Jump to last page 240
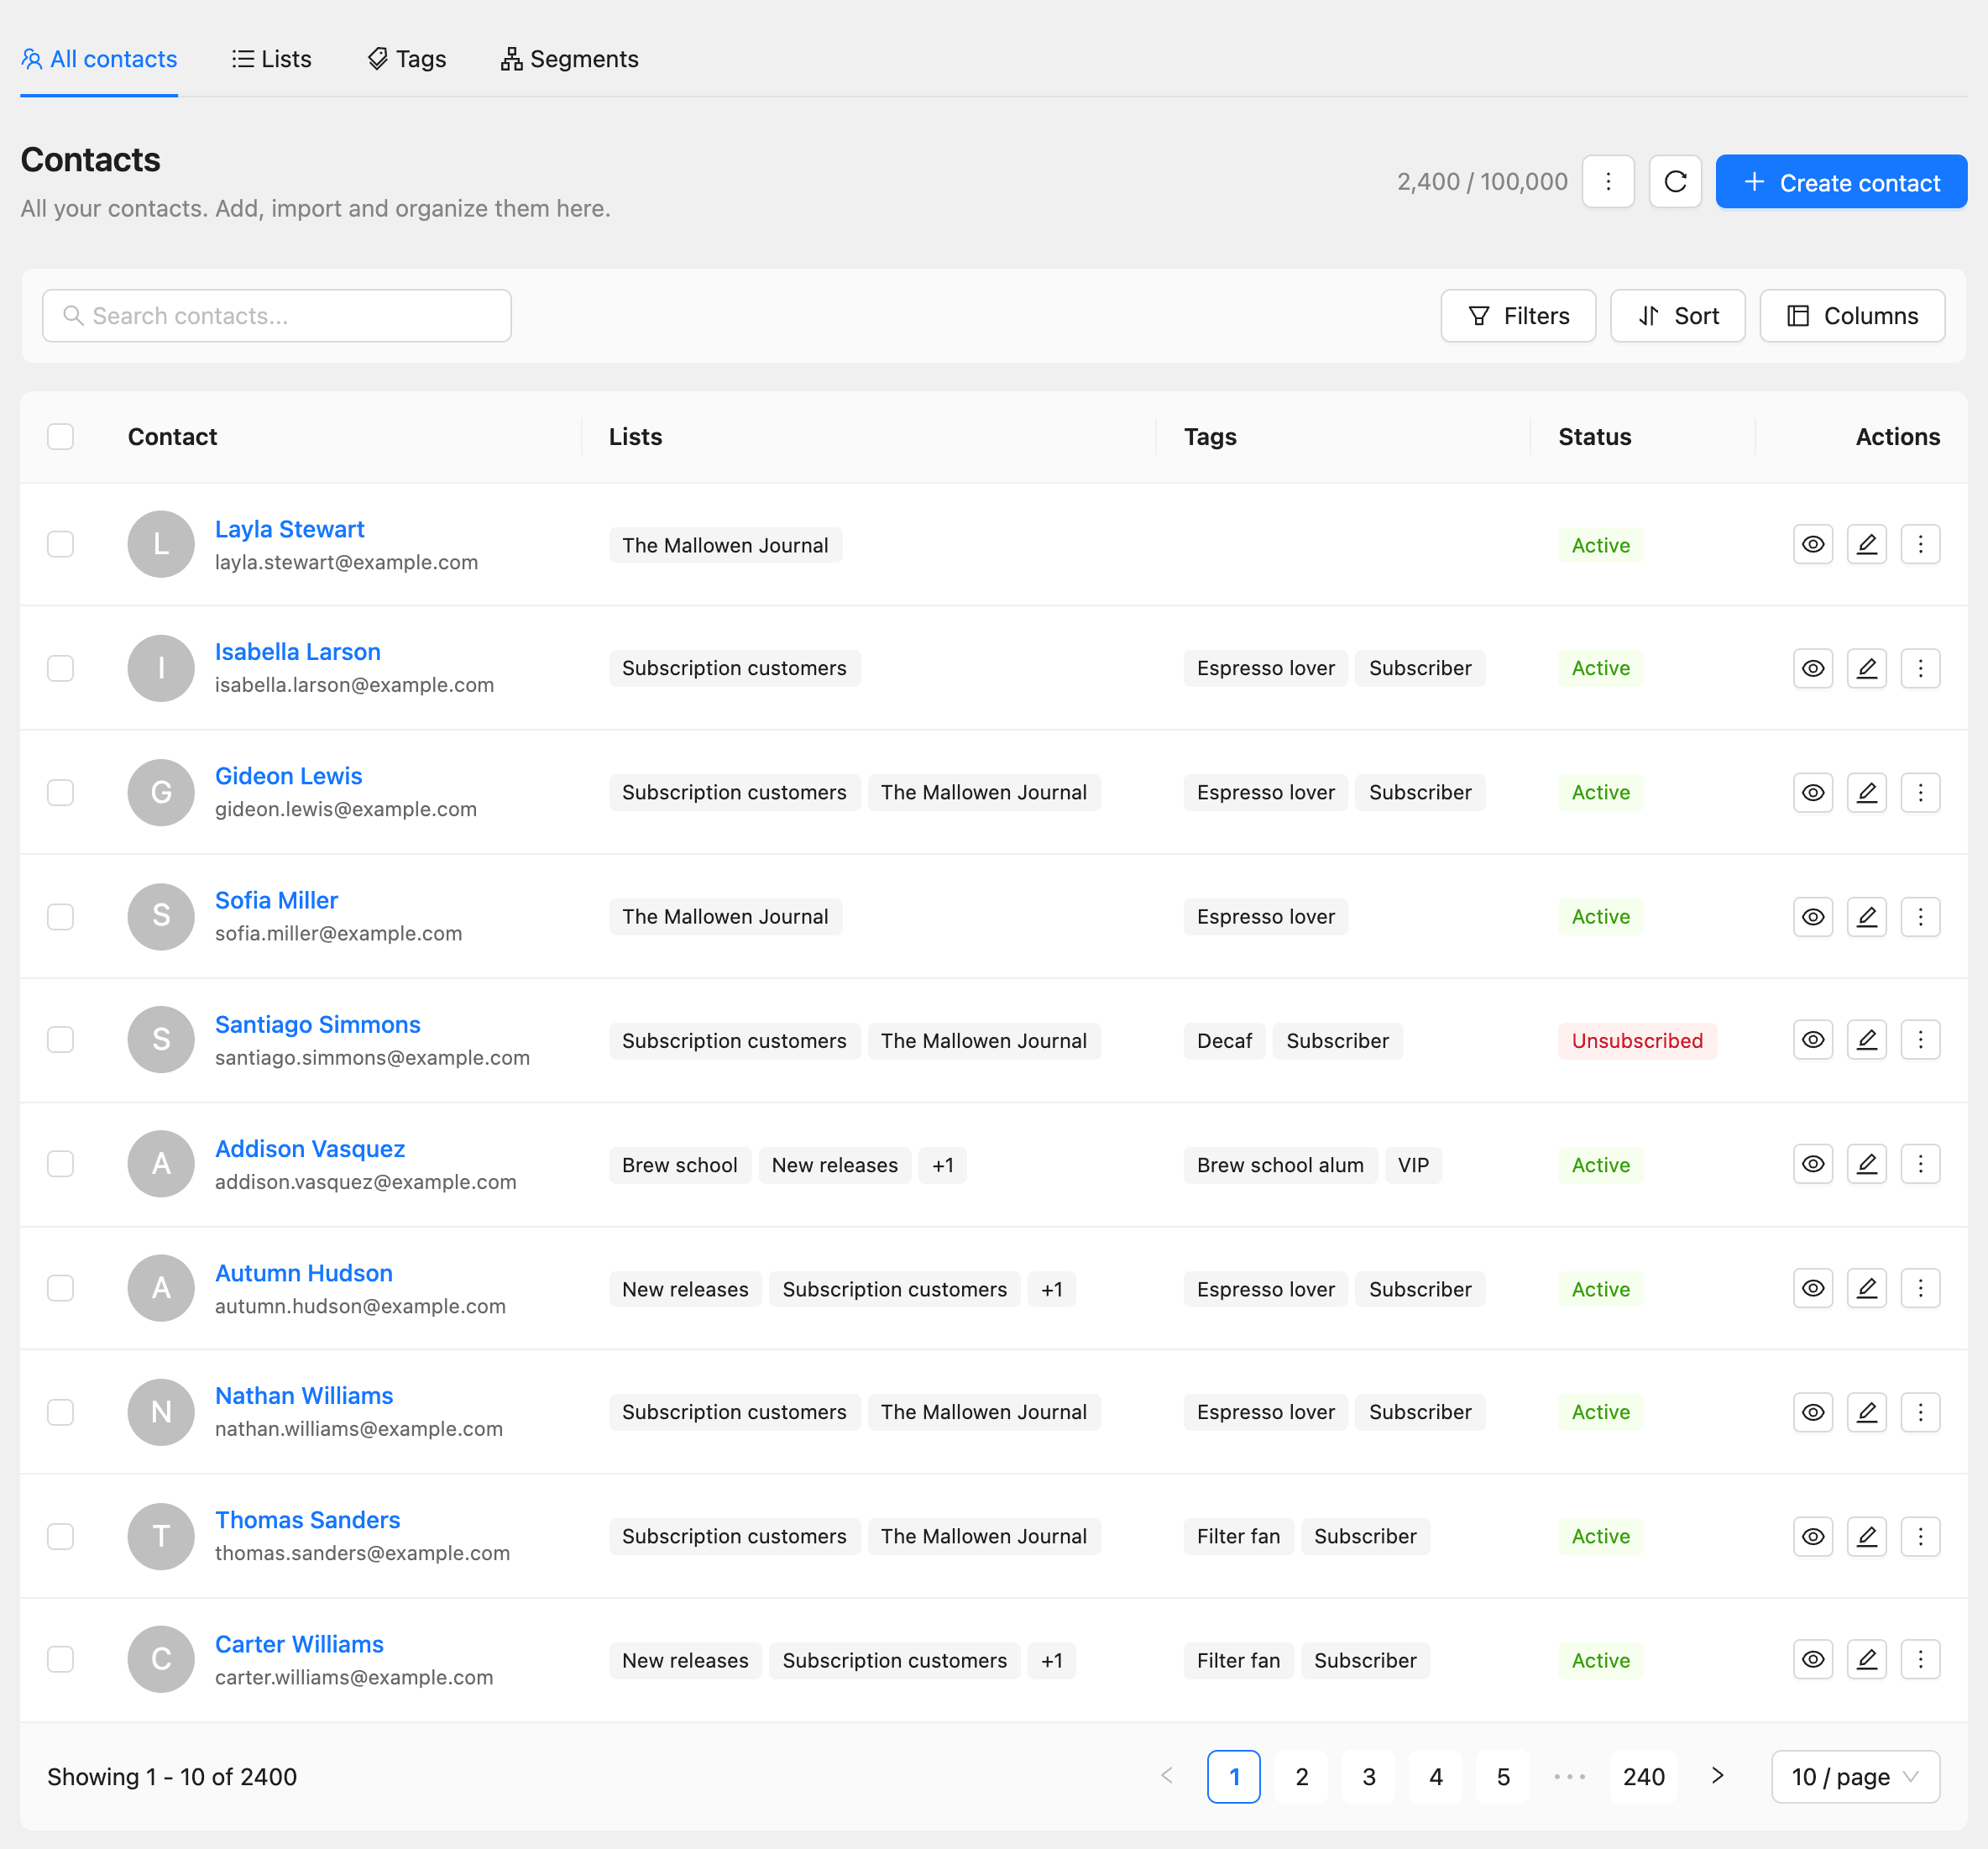The image size is (1988, 1849). tap(1643, 1776)
